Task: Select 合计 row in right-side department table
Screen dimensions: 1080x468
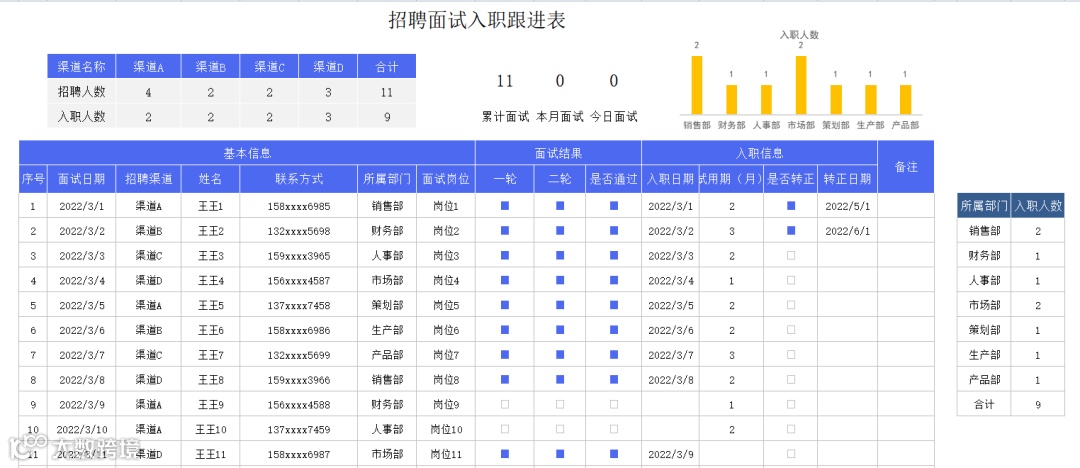Action: click(1011, 405)
